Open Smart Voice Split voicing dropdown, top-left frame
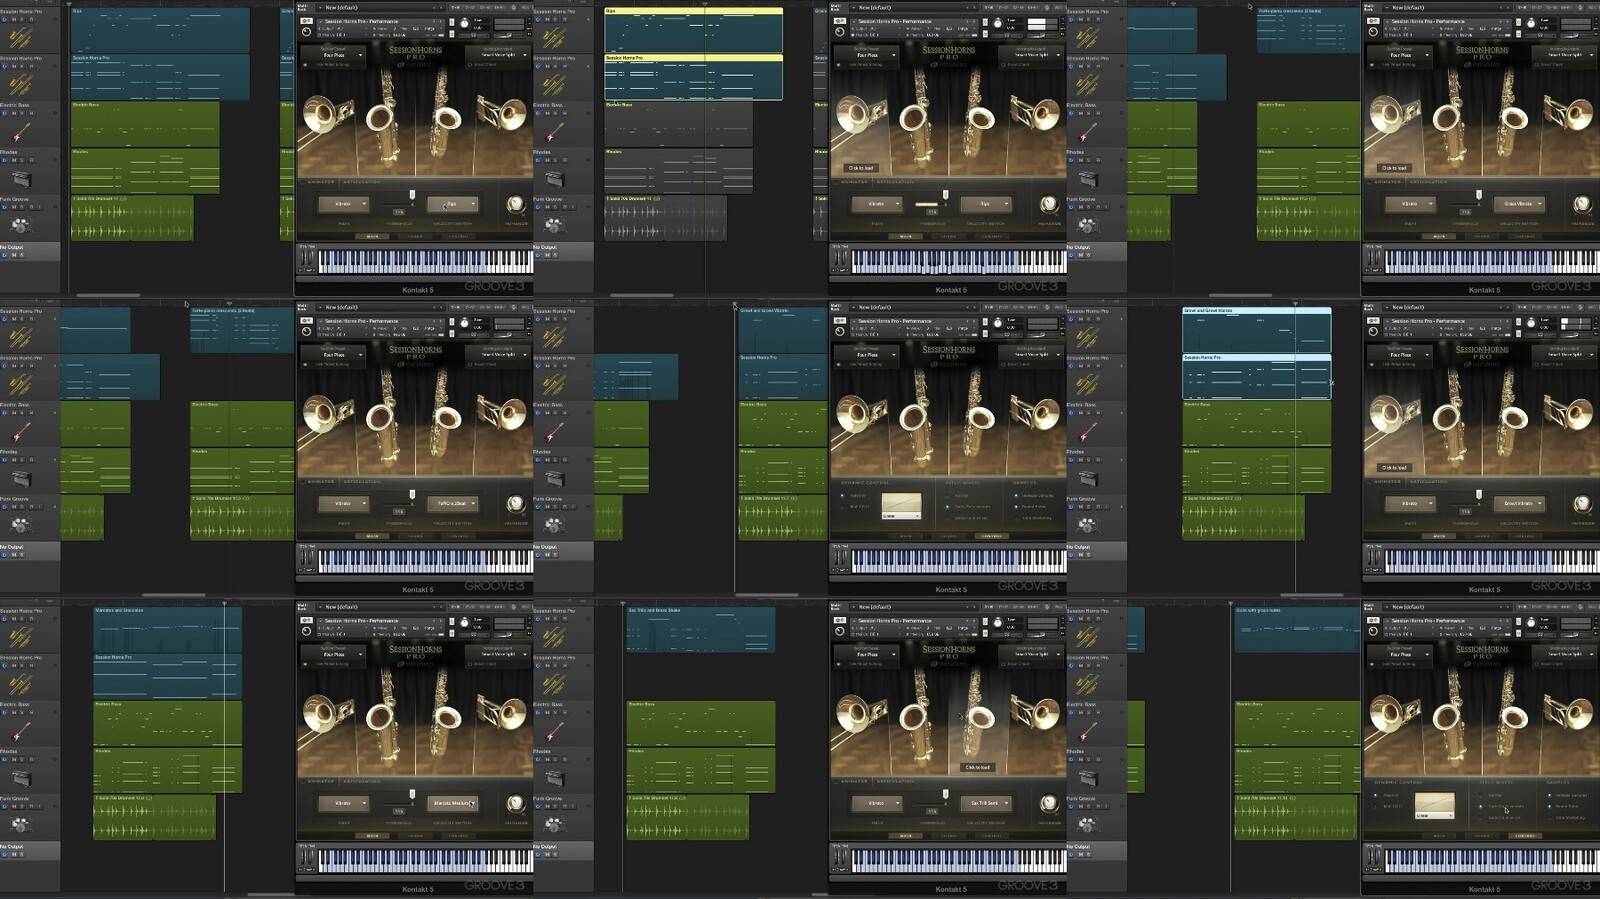Image resolution: width=1600 pixels, height=899 pixels. tap(498, 54)
